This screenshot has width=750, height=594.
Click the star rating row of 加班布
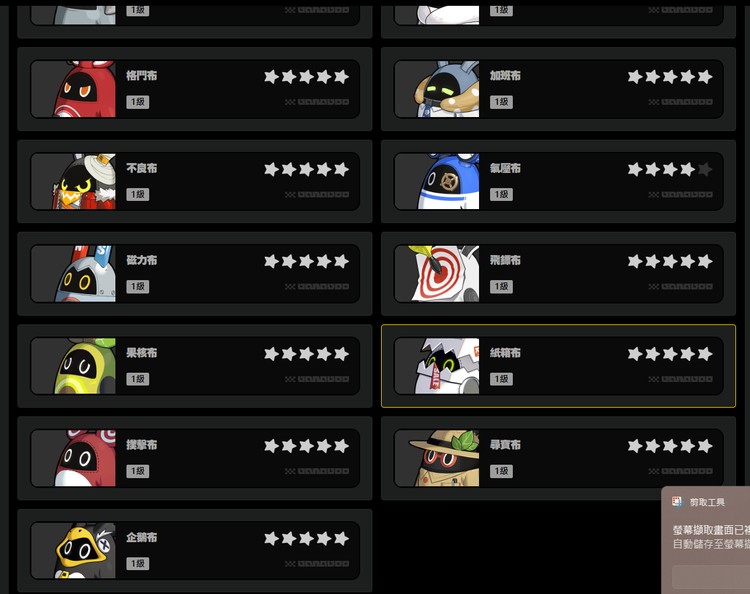tap(670, 77)
